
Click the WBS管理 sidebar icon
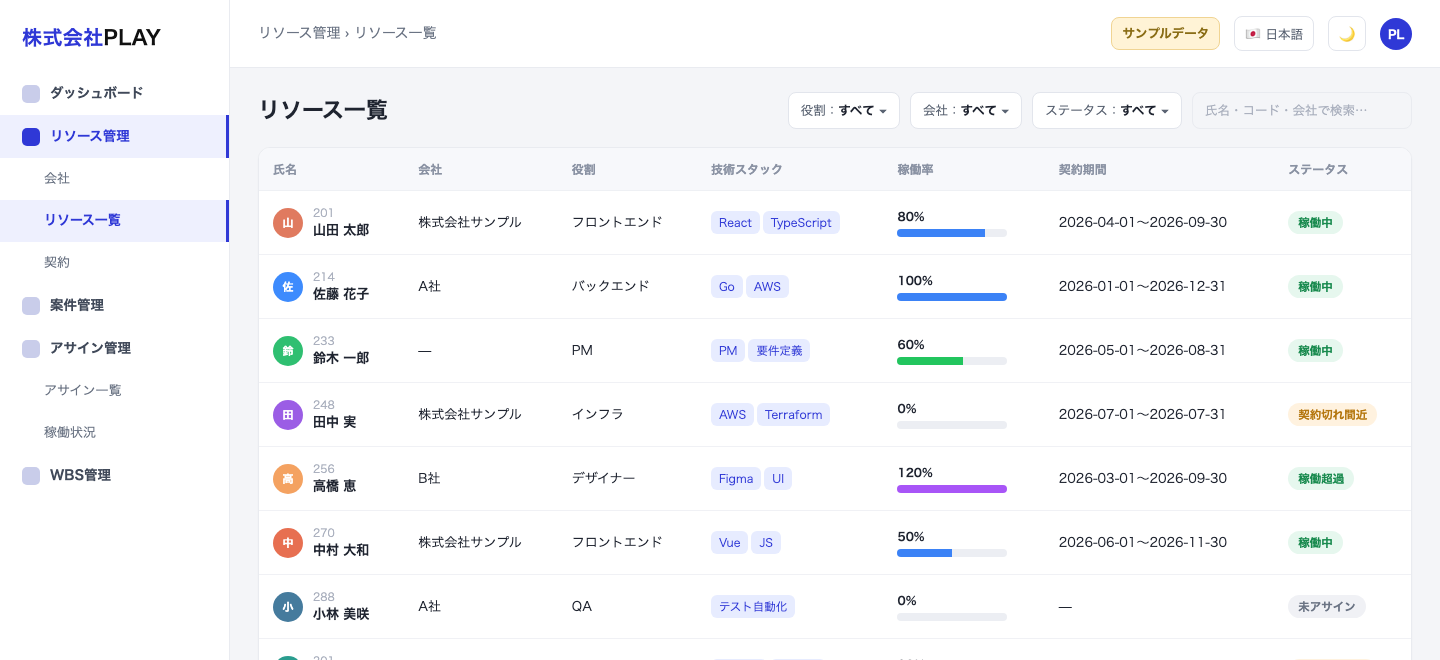coord(31,476)
